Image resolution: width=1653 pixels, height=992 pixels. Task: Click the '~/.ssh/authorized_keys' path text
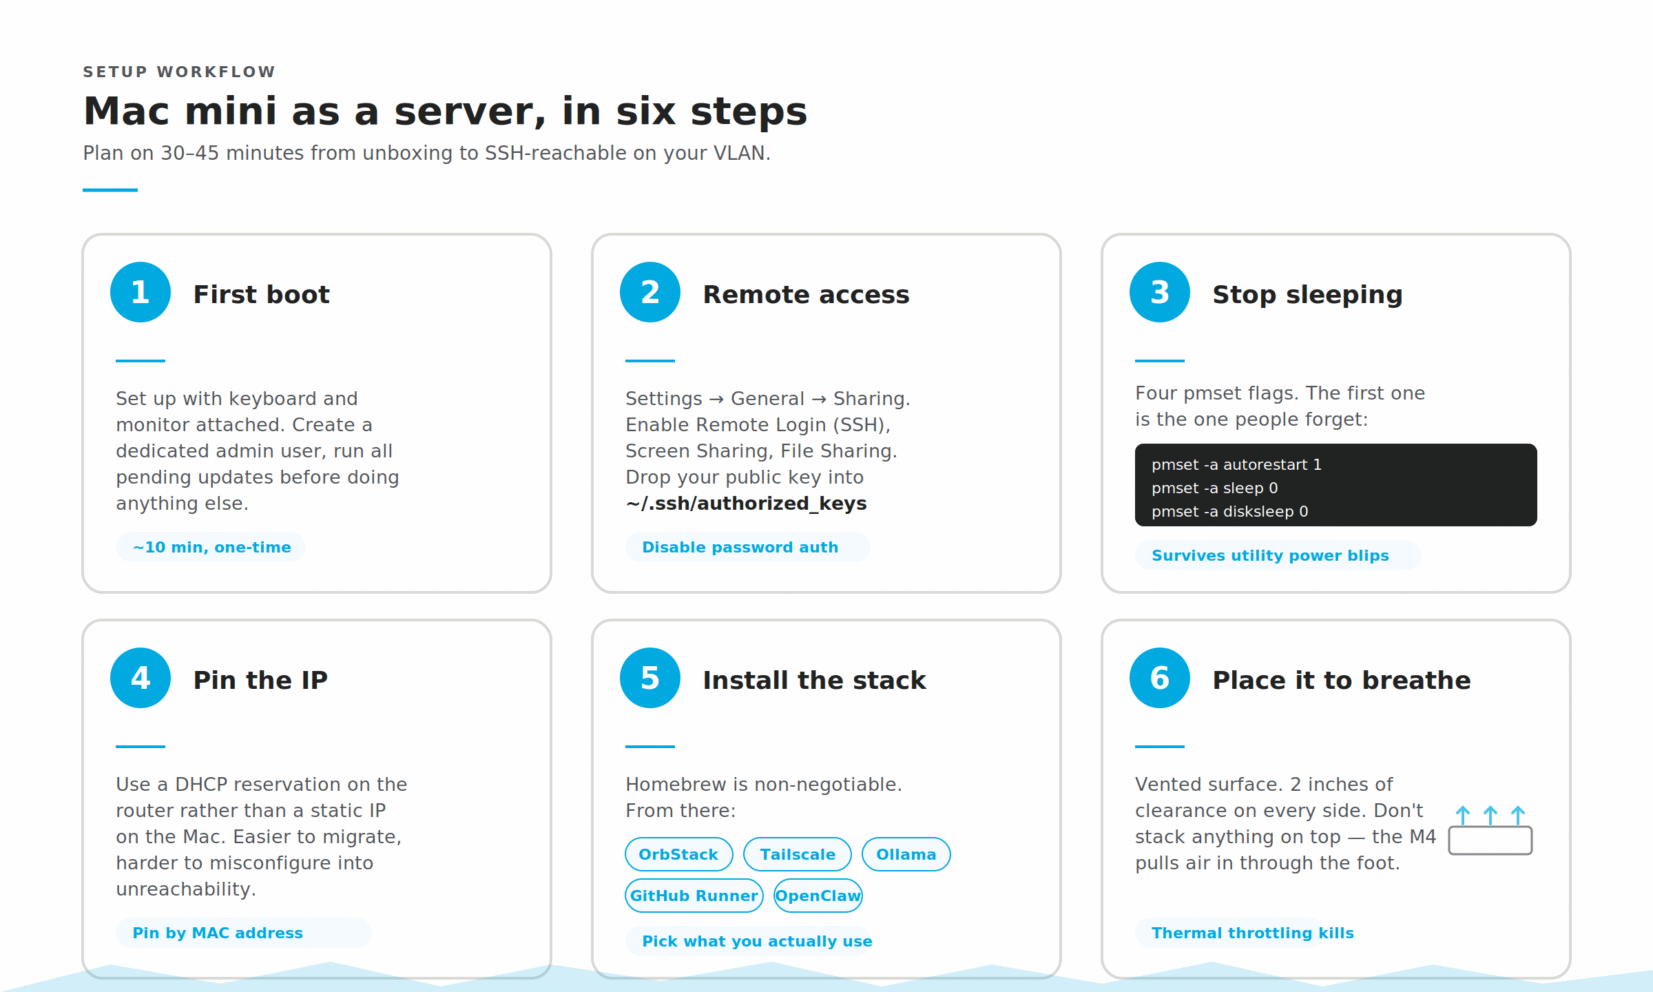coord(746,503)
